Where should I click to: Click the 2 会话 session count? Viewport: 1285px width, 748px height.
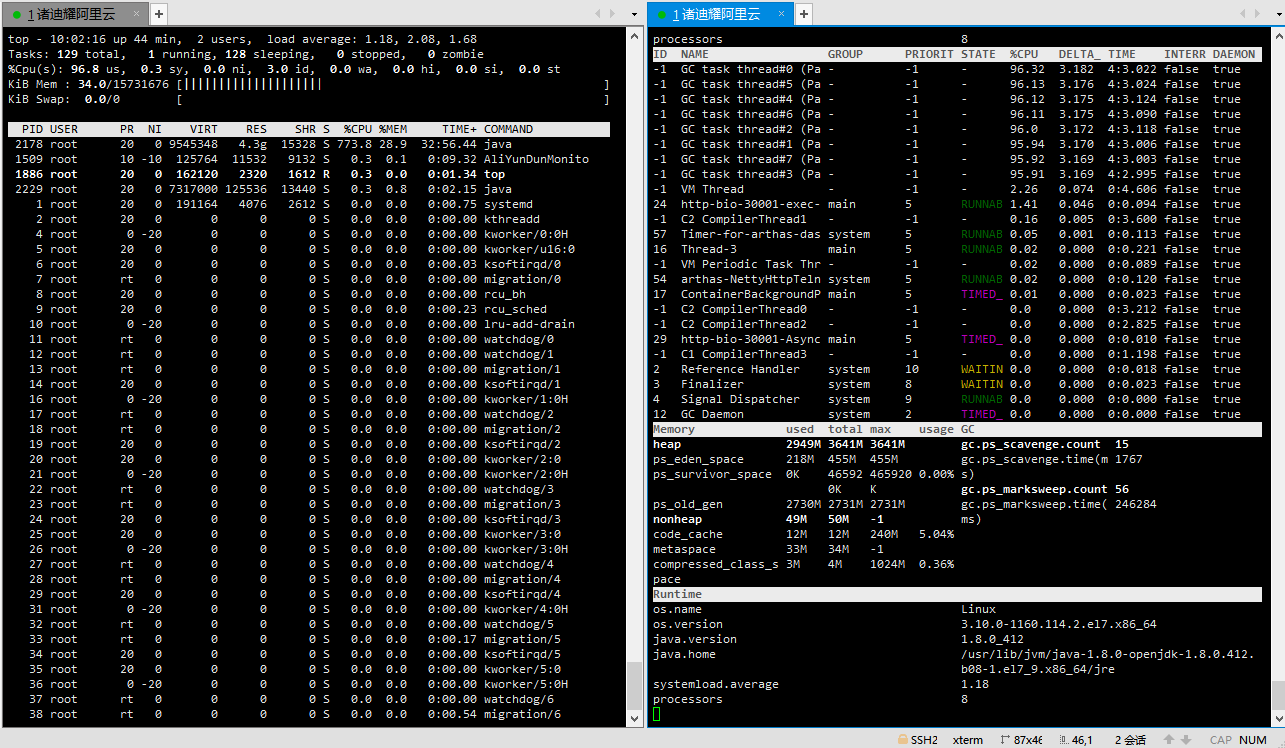[x=1130, y=740]
